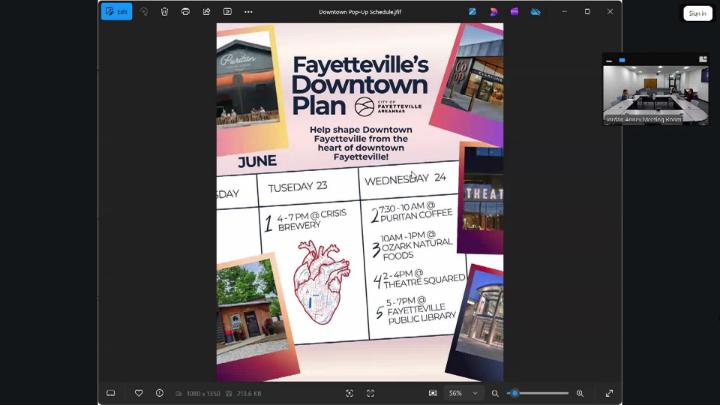The width and height of the screenshot is (720, 405).
Task: Show the filmstrip with bottom-left icon
Action: [111, 393]
